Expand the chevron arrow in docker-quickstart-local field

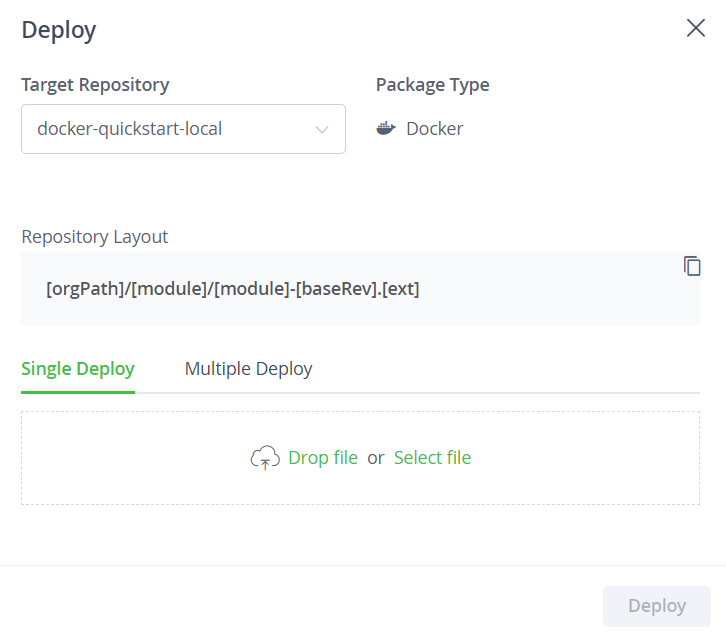coord(322,130)
